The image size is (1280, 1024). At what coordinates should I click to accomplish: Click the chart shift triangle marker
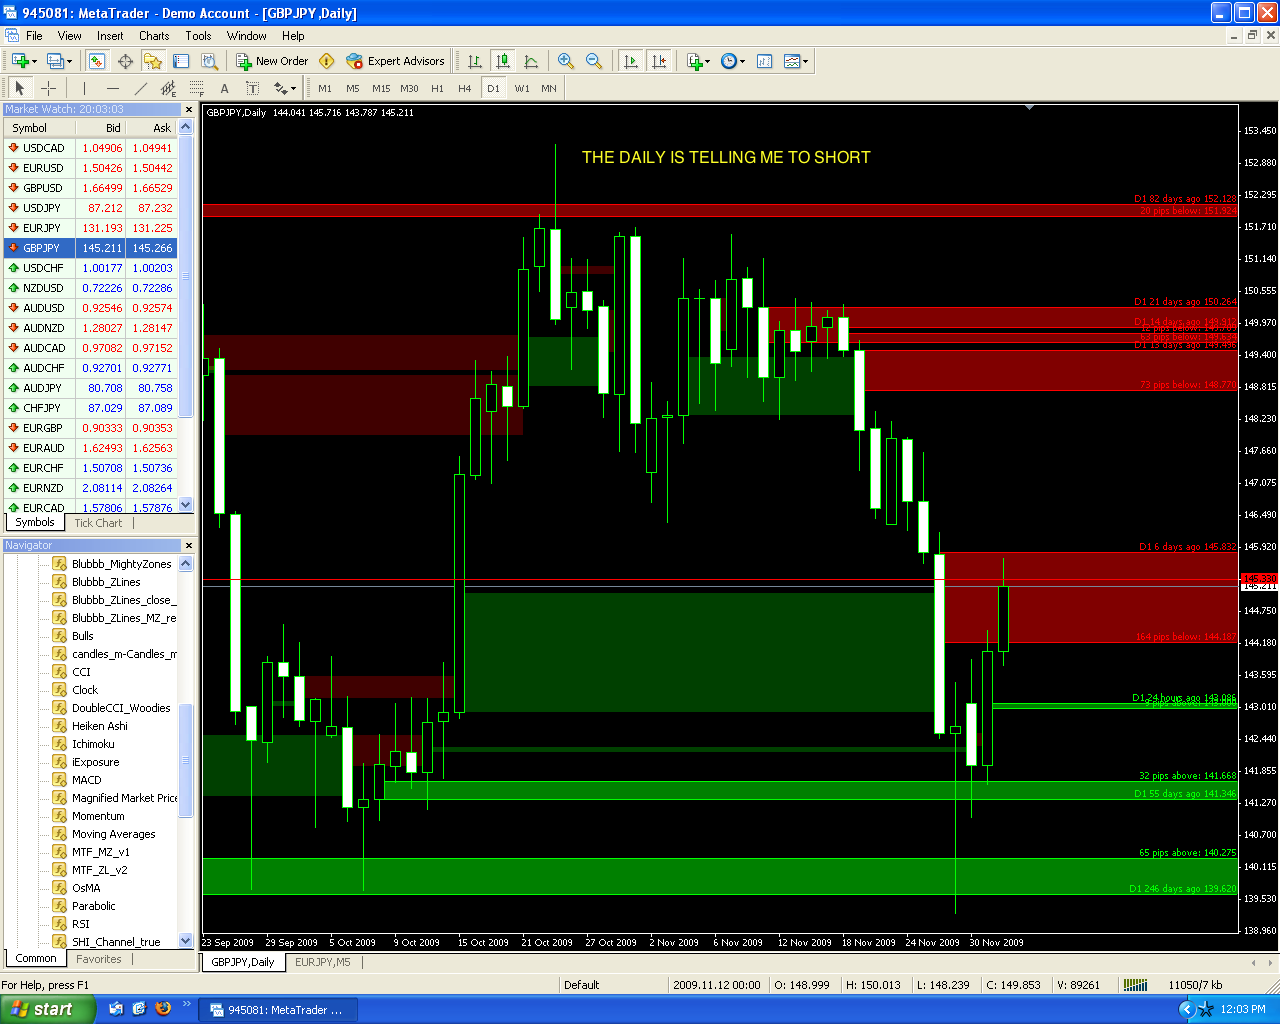(1029, 108)
